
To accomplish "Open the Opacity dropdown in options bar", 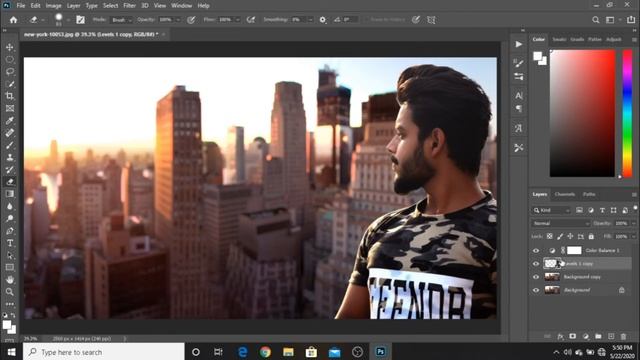I will pyautogui.click(x=178, y=20).
